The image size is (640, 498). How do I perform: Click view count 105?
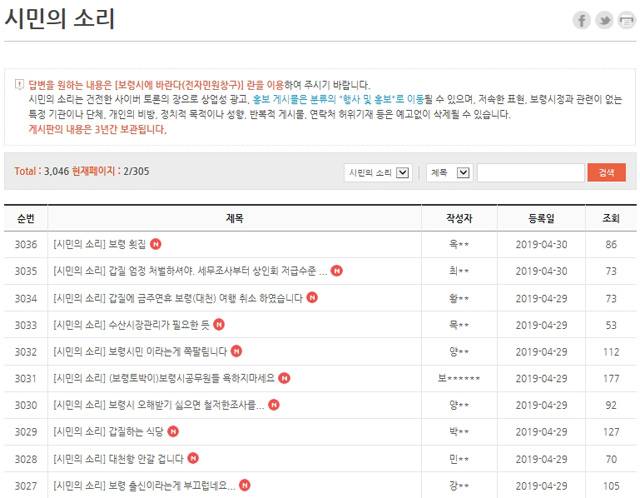pyautogui.click(x=611, y=486)
